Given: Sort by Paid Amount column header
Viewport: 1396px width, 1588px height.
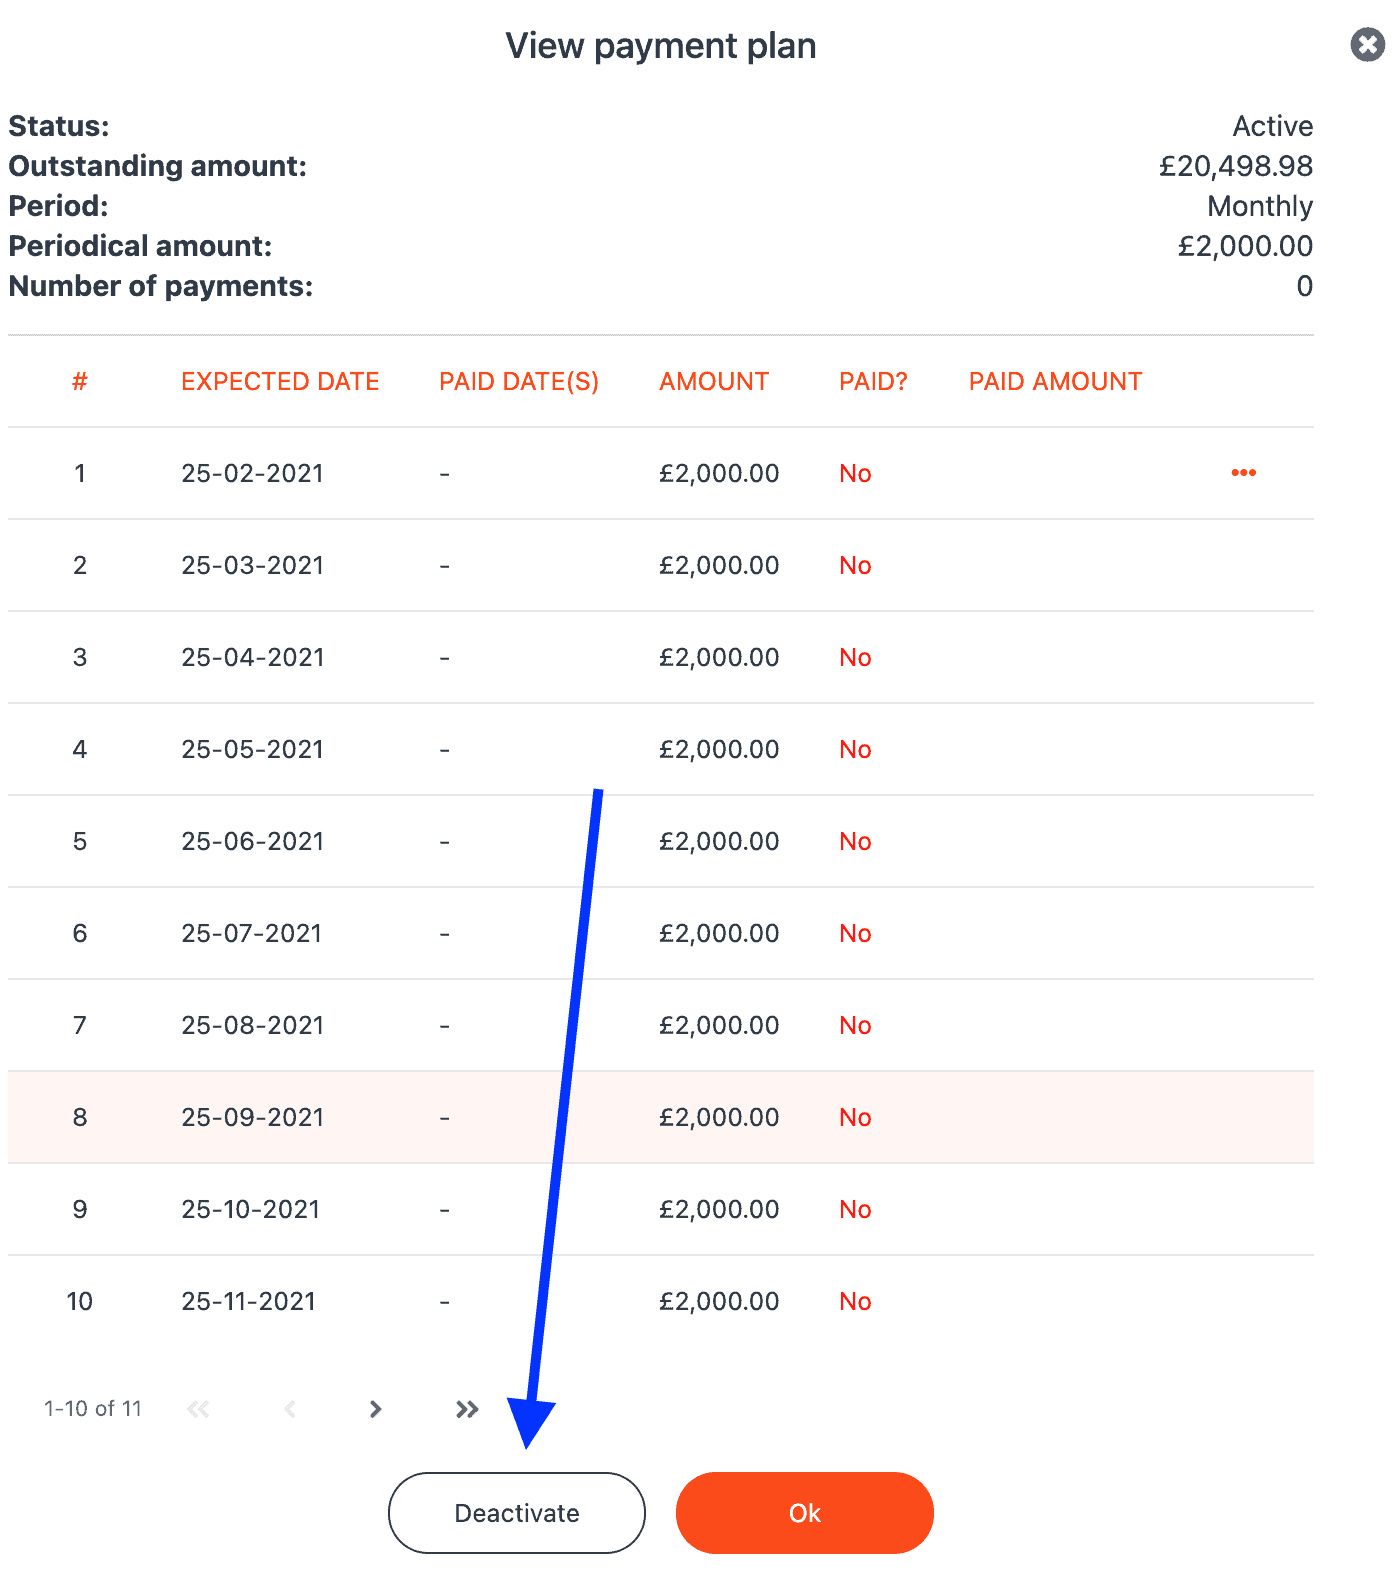Looking at the screenshot, I should point(1055,381).
